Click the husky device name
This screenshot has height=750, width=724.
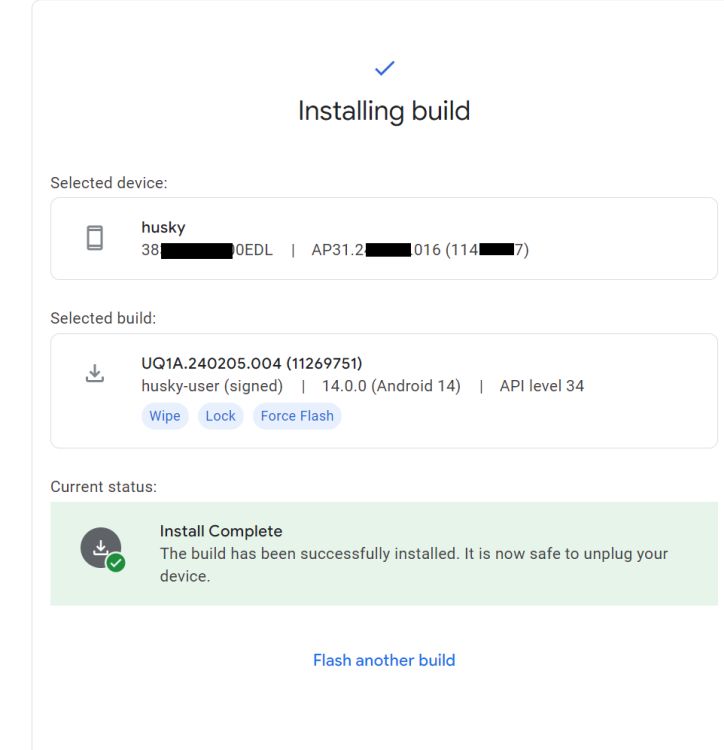click(x=163, y=227)
